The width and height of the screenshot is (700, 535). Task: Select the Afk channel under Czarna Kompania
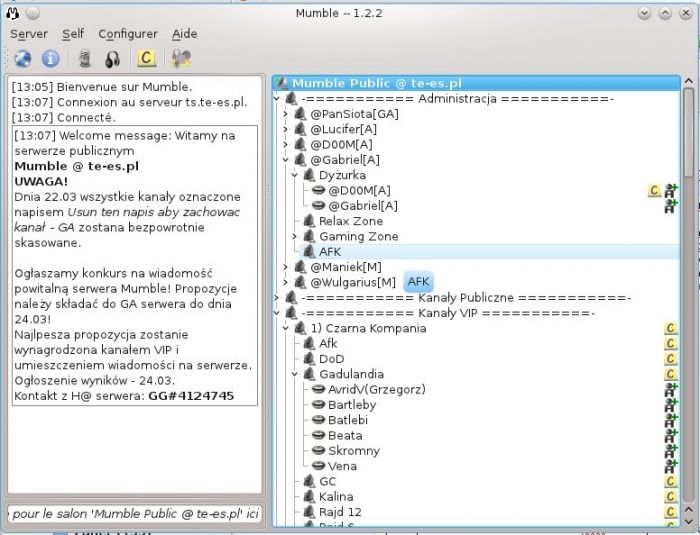pyautogui.click(x=328, y=343)
